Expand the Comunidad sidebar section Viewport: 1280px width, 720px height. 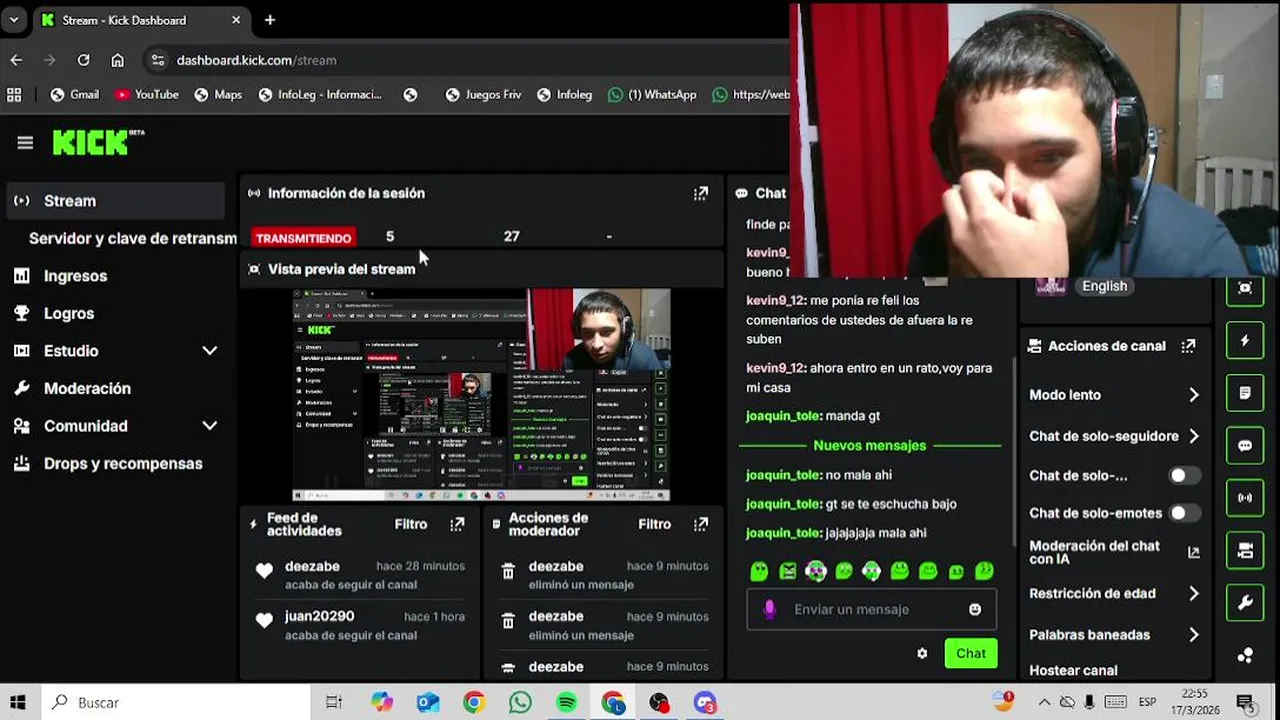pyautogui.click(x=209, y=426)
